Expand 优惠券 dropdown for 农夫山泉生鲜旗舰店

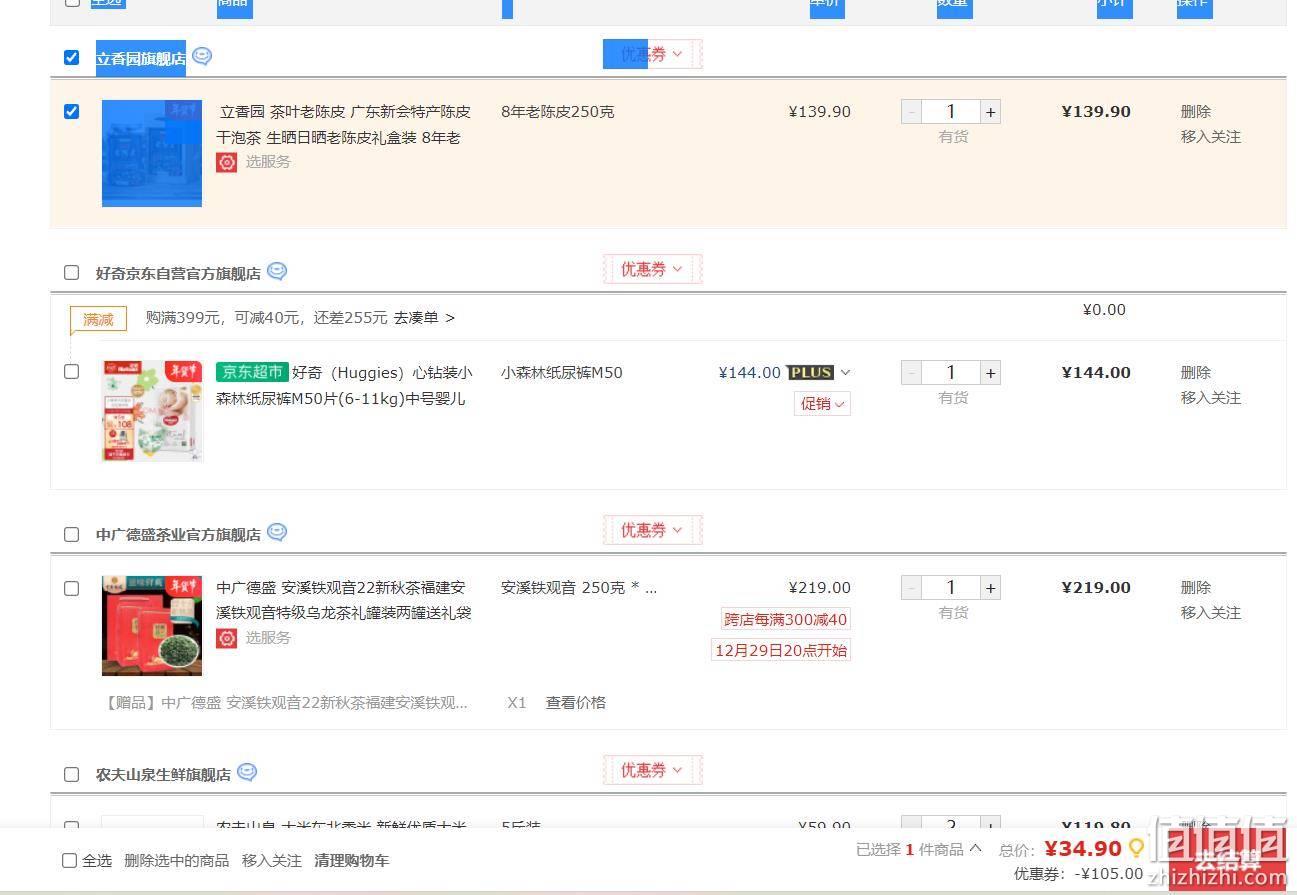point(652,770)
